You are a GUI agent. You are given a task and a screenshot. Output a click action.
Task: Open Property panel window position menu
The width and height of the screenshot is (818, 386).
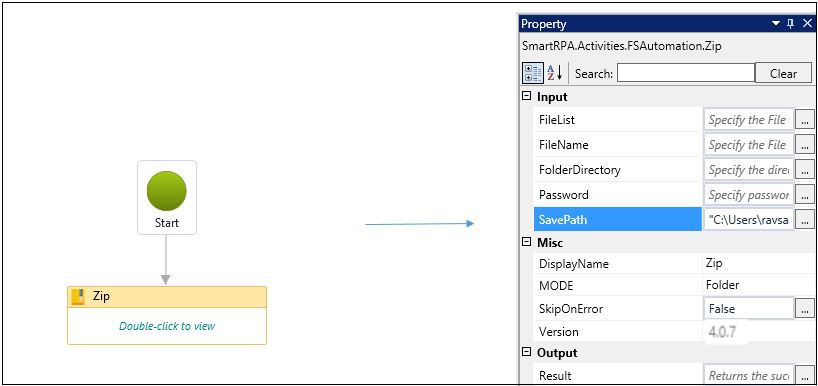776,23
